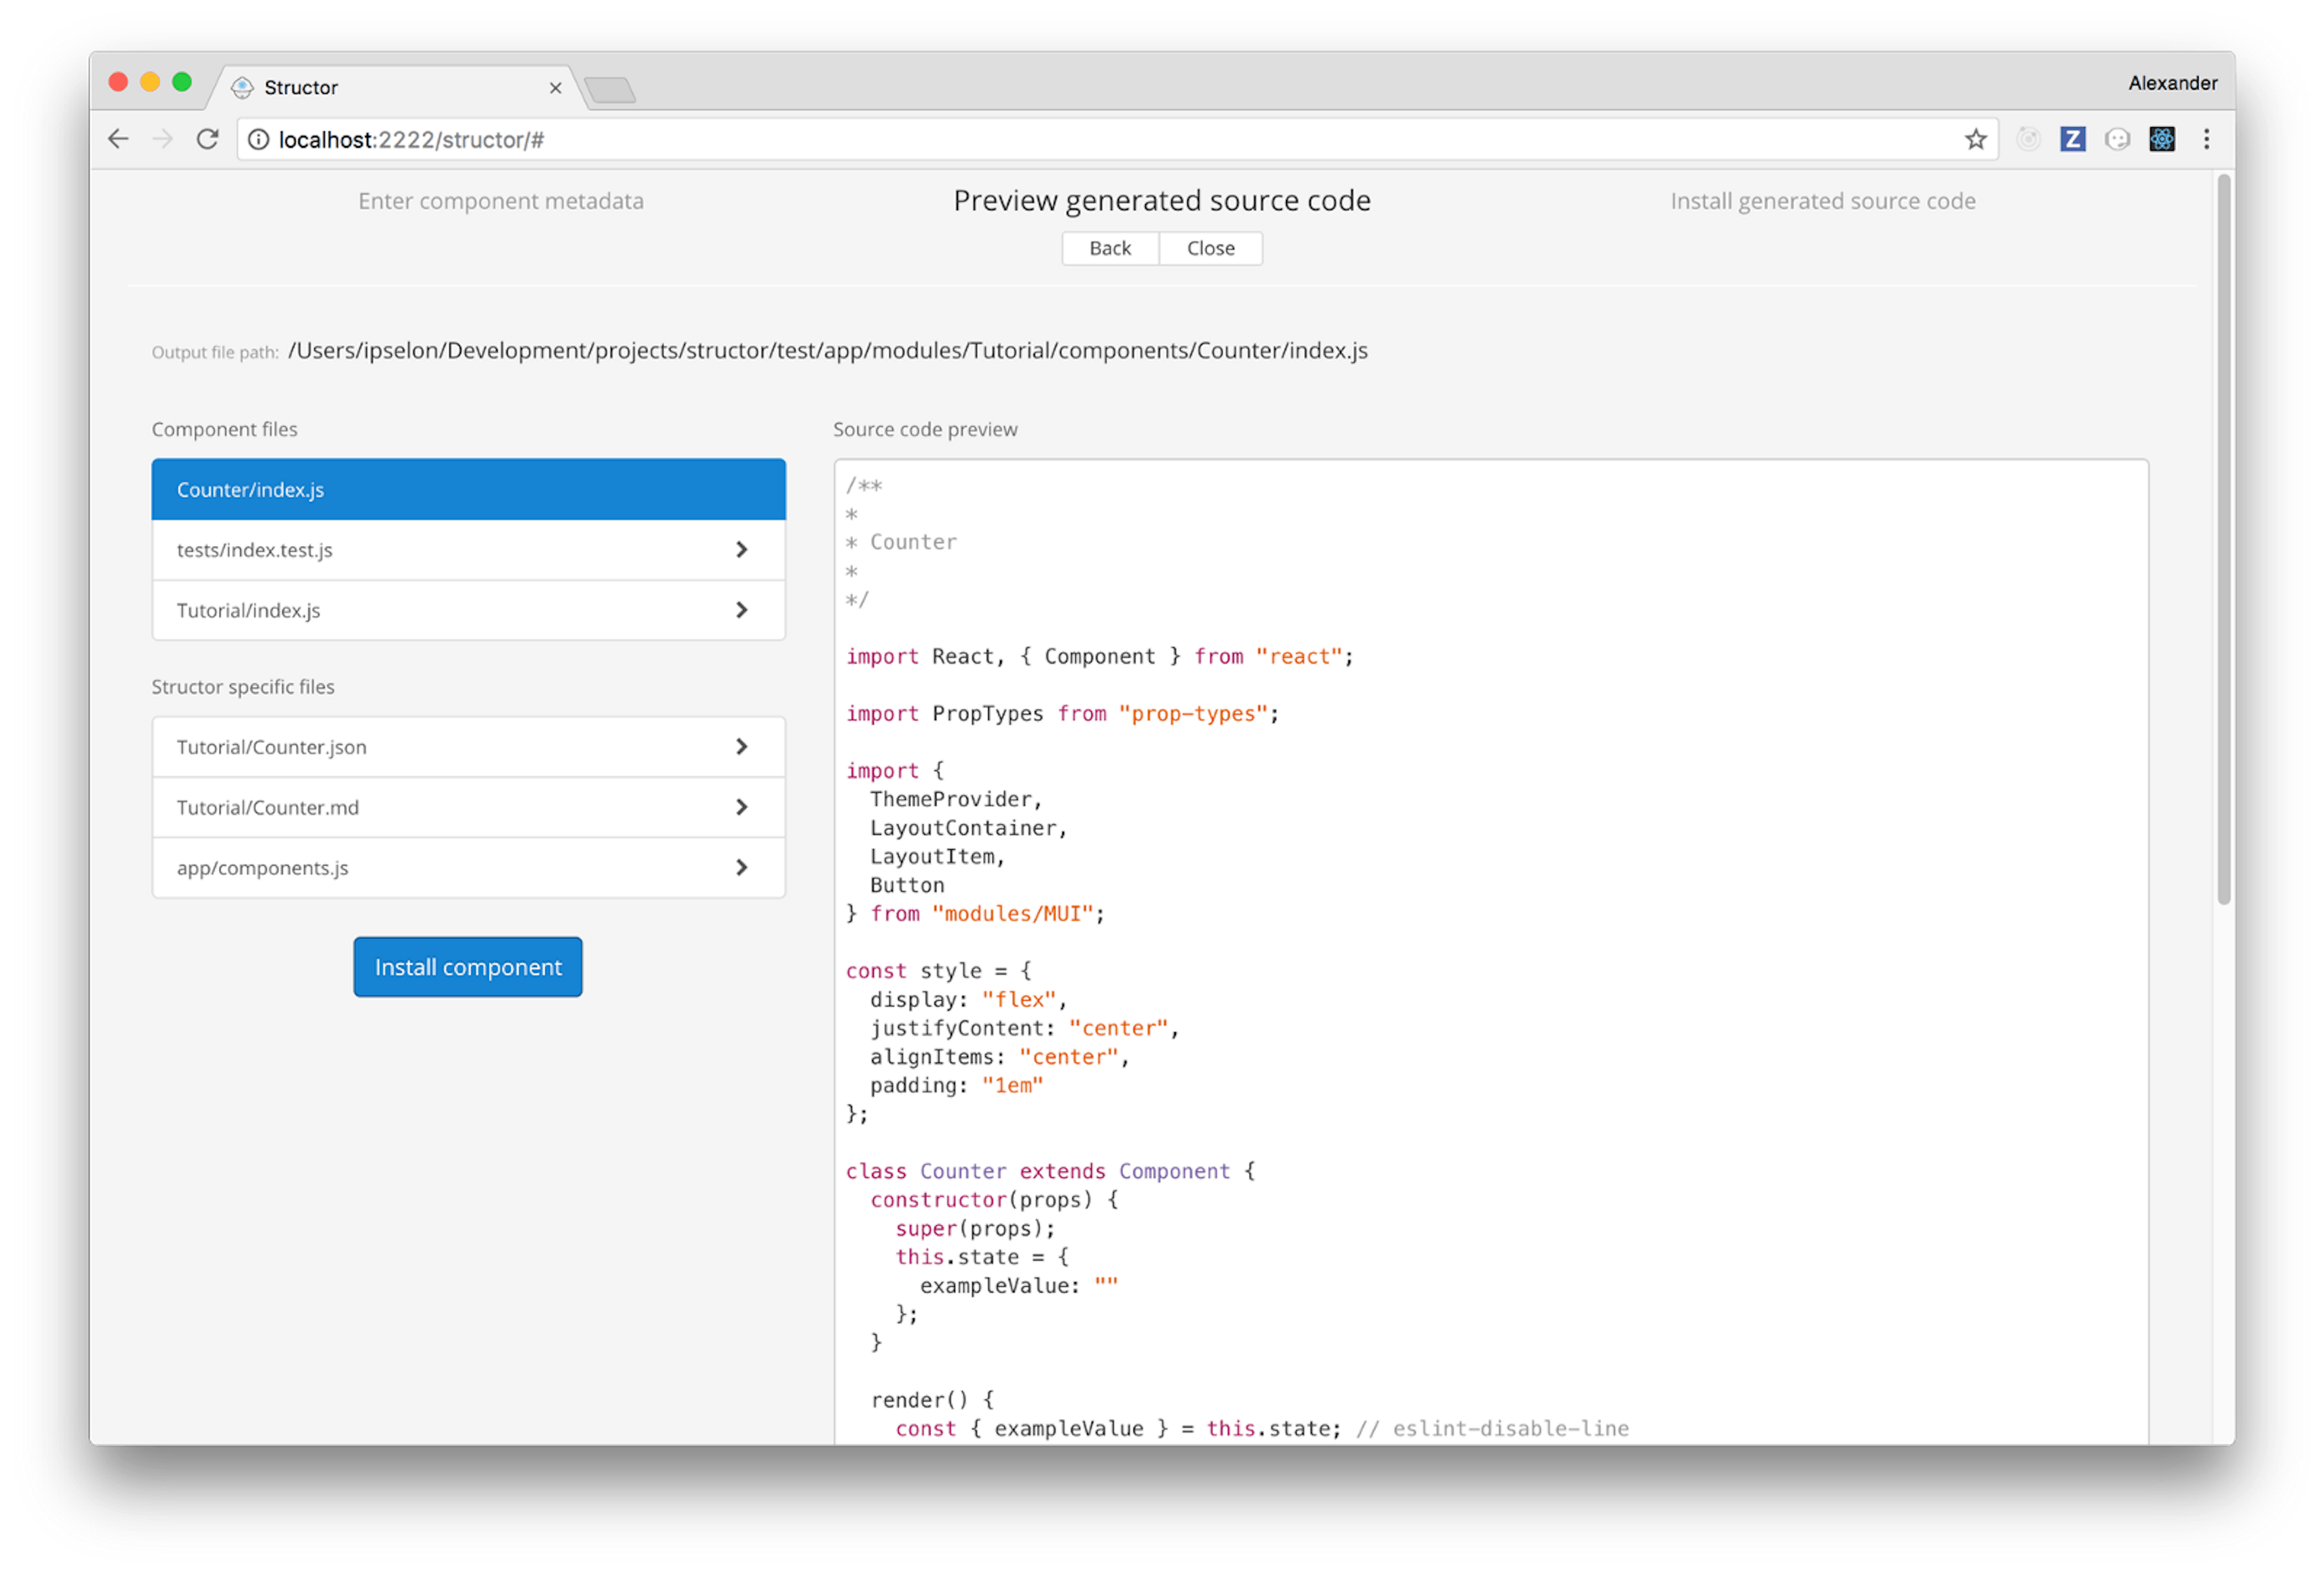Bookmark page using the star icon
Screen dimensions: 2324x1572
tap(1975, 139)
